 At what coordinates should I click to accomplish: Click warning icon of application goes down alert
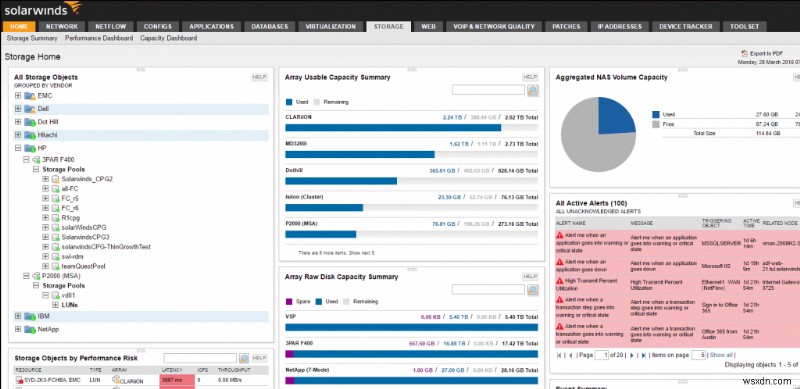[560, 261]
